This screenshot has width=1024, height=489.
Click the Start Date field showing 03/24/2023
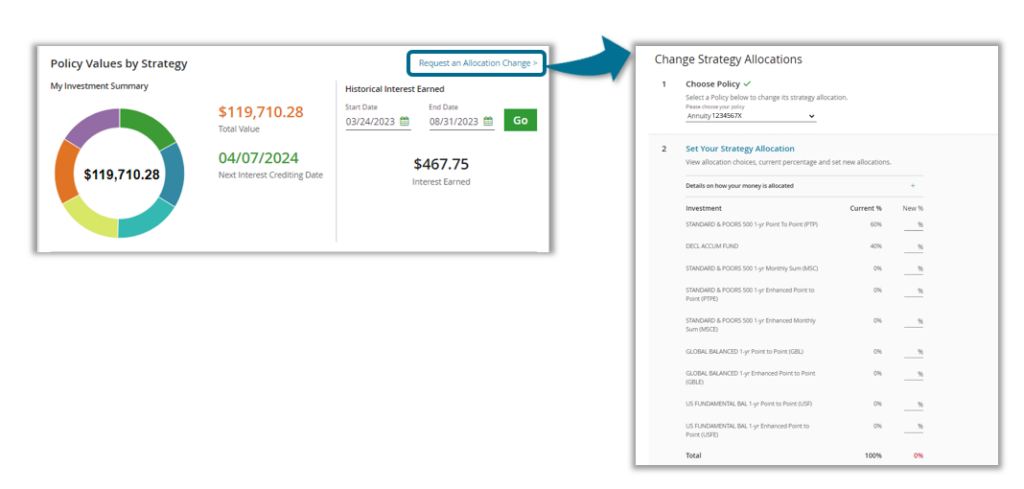371,122
